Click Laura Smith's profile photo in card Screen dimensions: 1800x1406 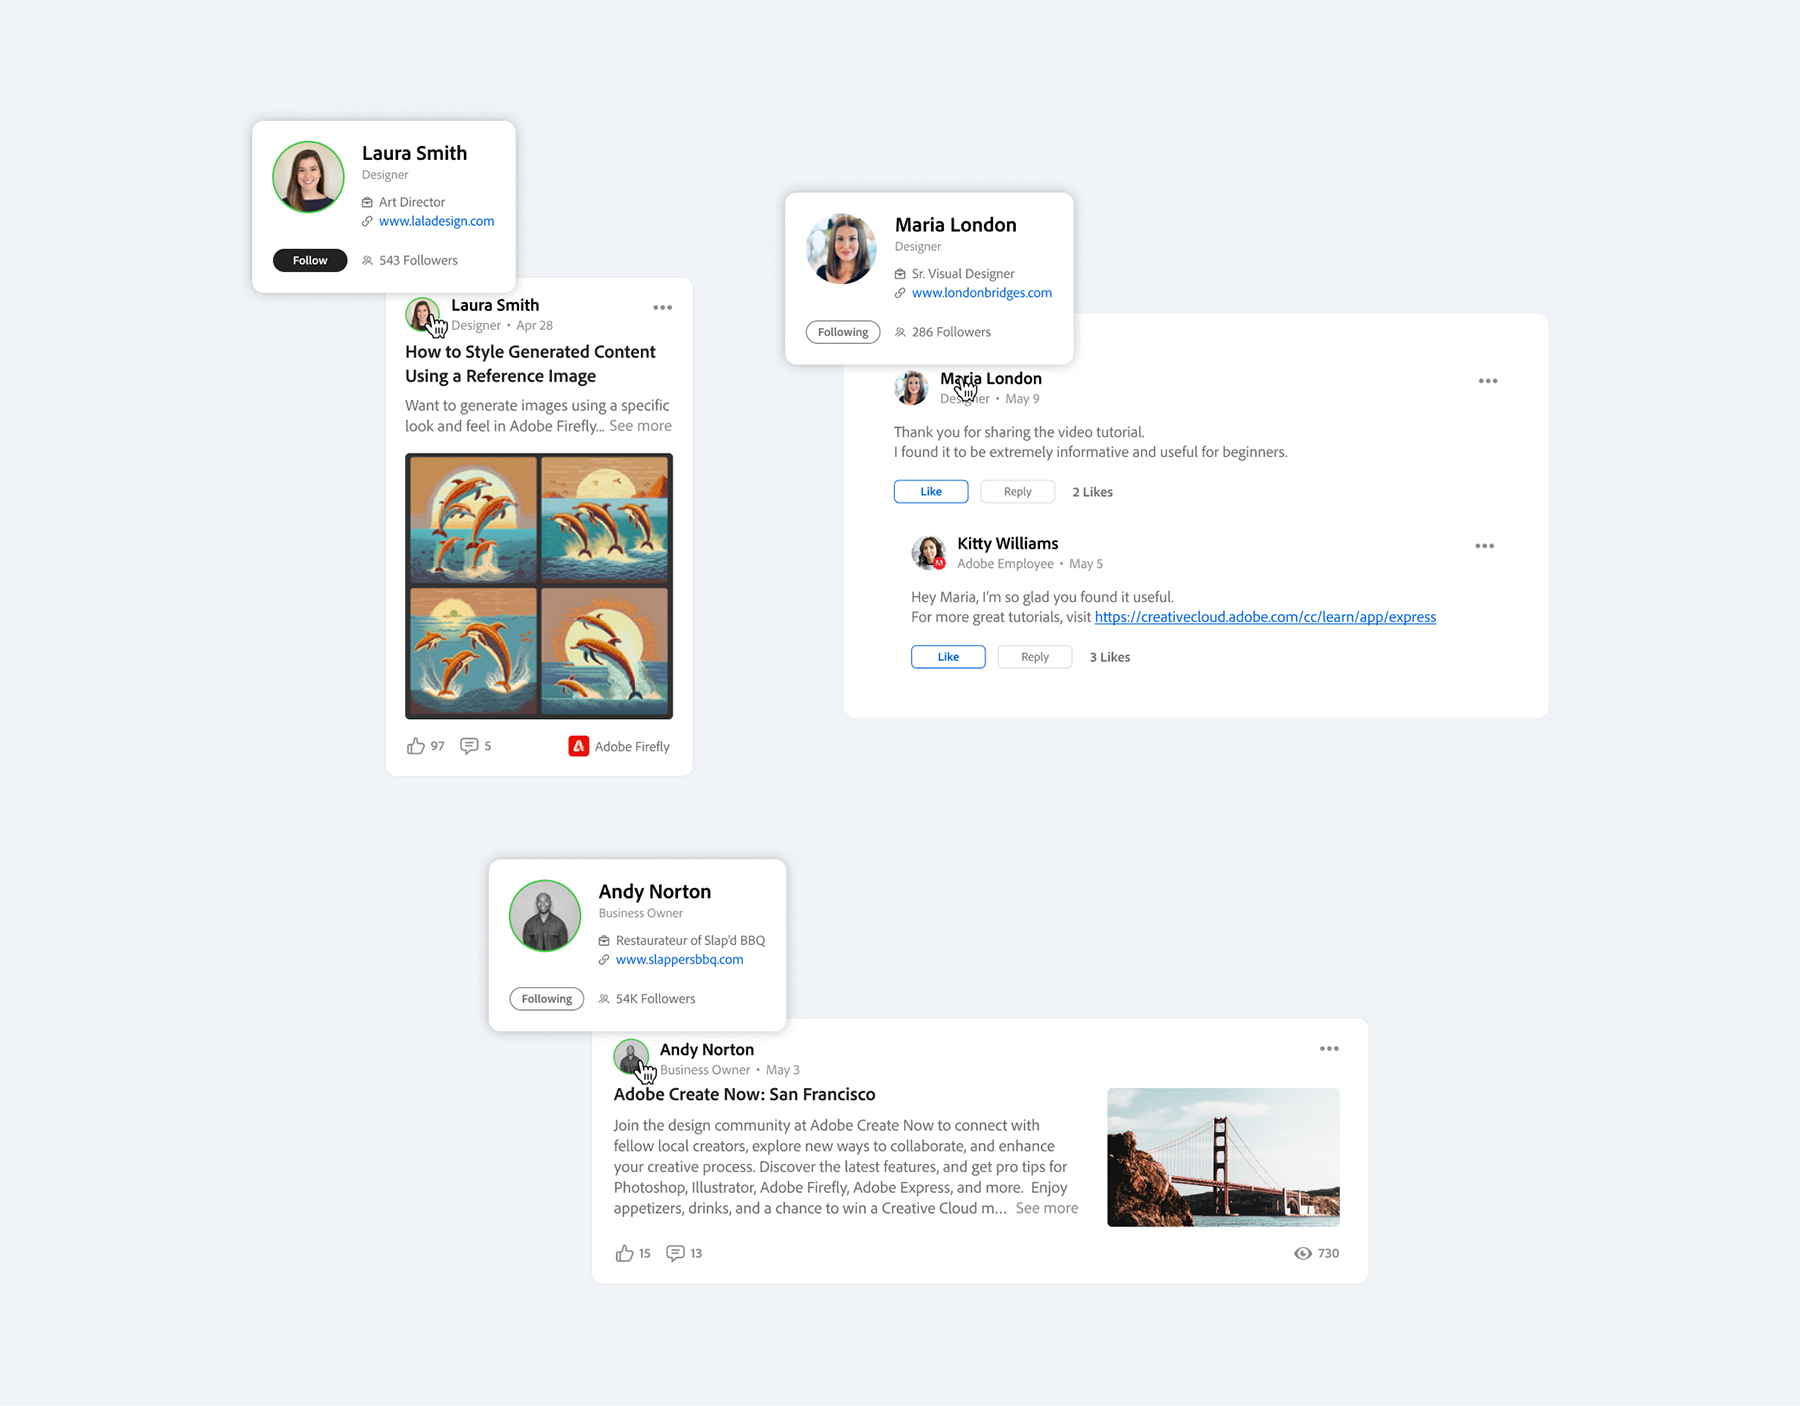point(308,177)
